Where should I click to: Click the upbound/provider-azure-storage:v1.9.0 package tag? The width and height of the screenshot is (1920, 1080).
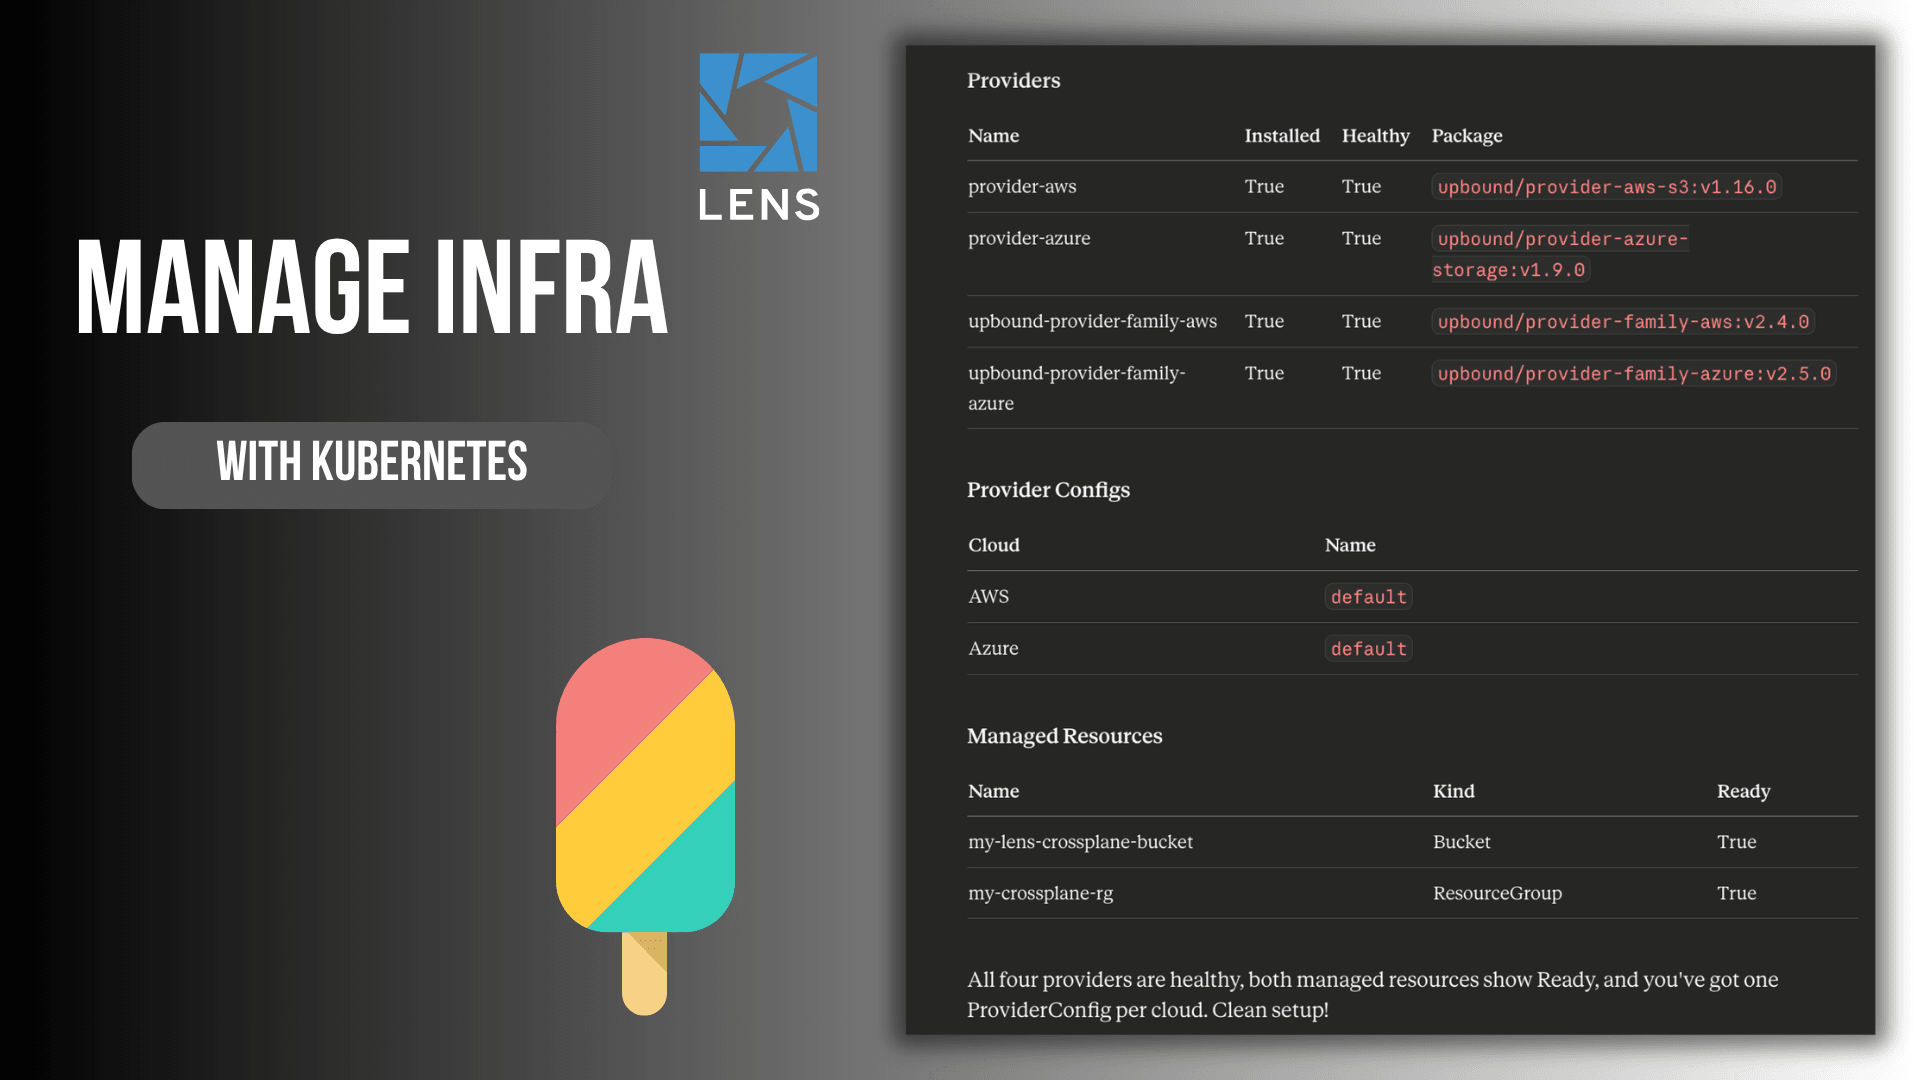(x=1560, y=254)
